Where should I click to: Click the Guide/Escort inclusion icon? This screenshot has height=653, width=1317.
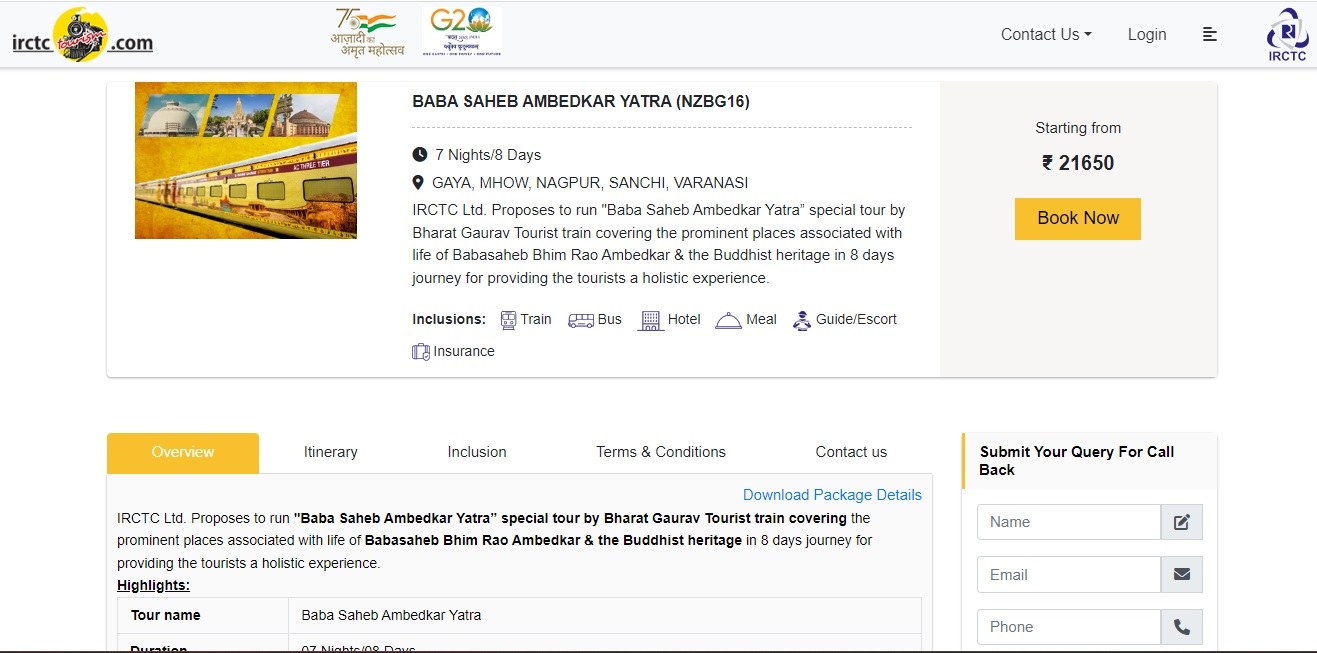click(x=801, y=320)
